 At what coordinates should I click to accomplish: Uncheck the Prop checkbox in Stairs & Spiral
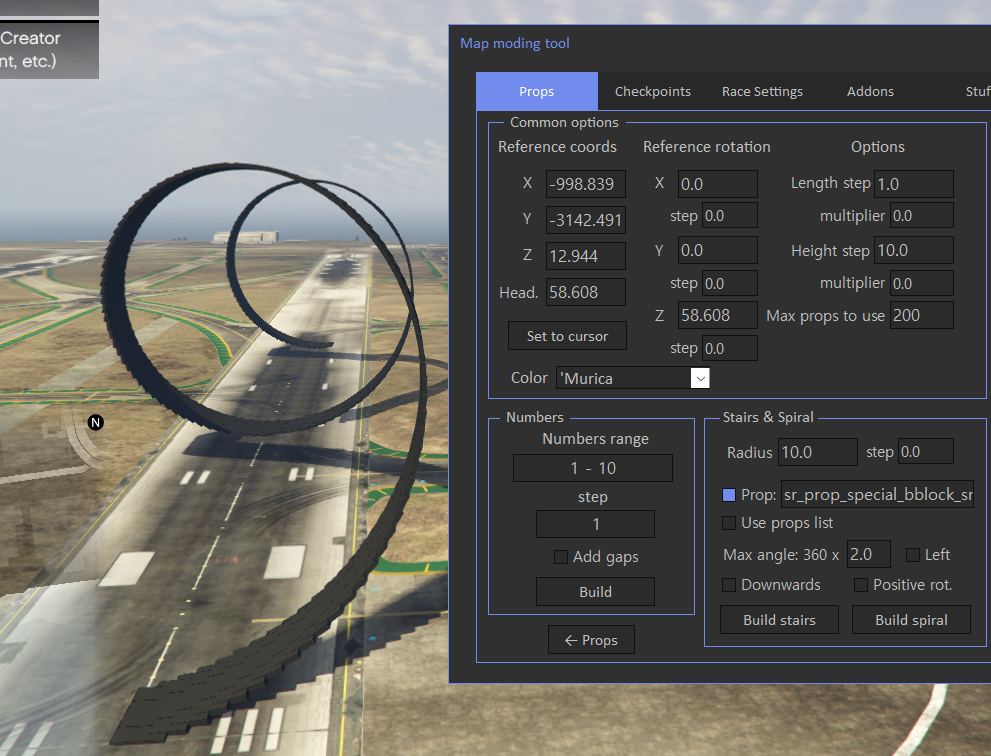[x=729, y=494]
